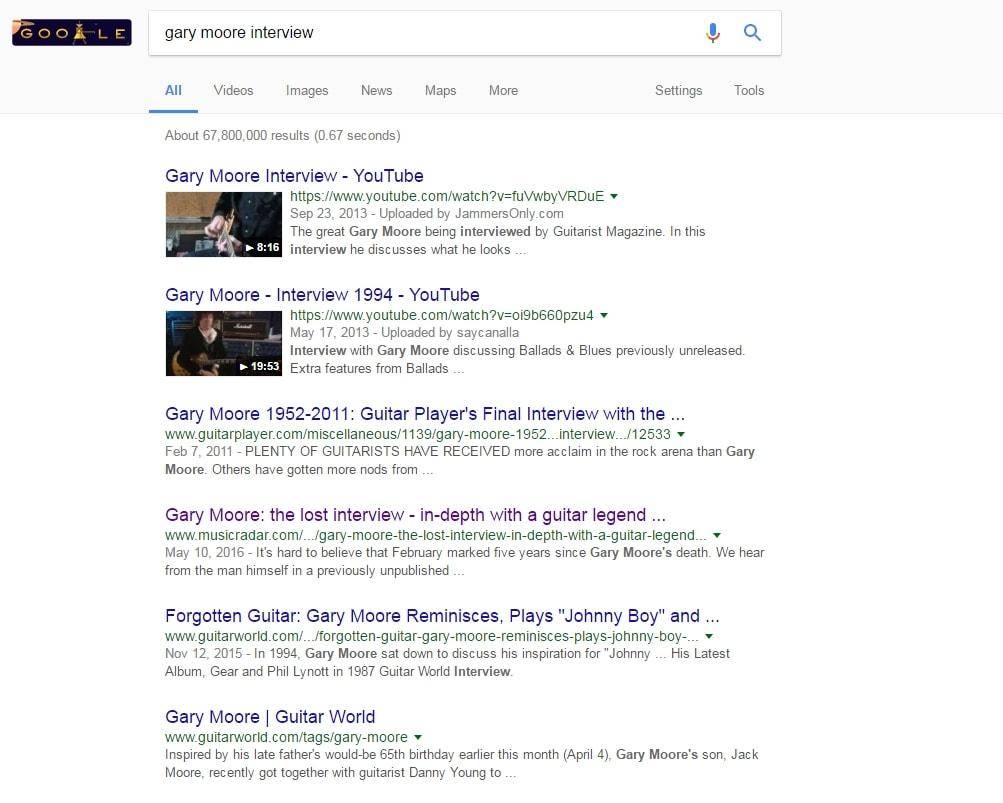
Task: Open 'Gary Moore: the lost interview' result
Action: (x=415, y=515)
